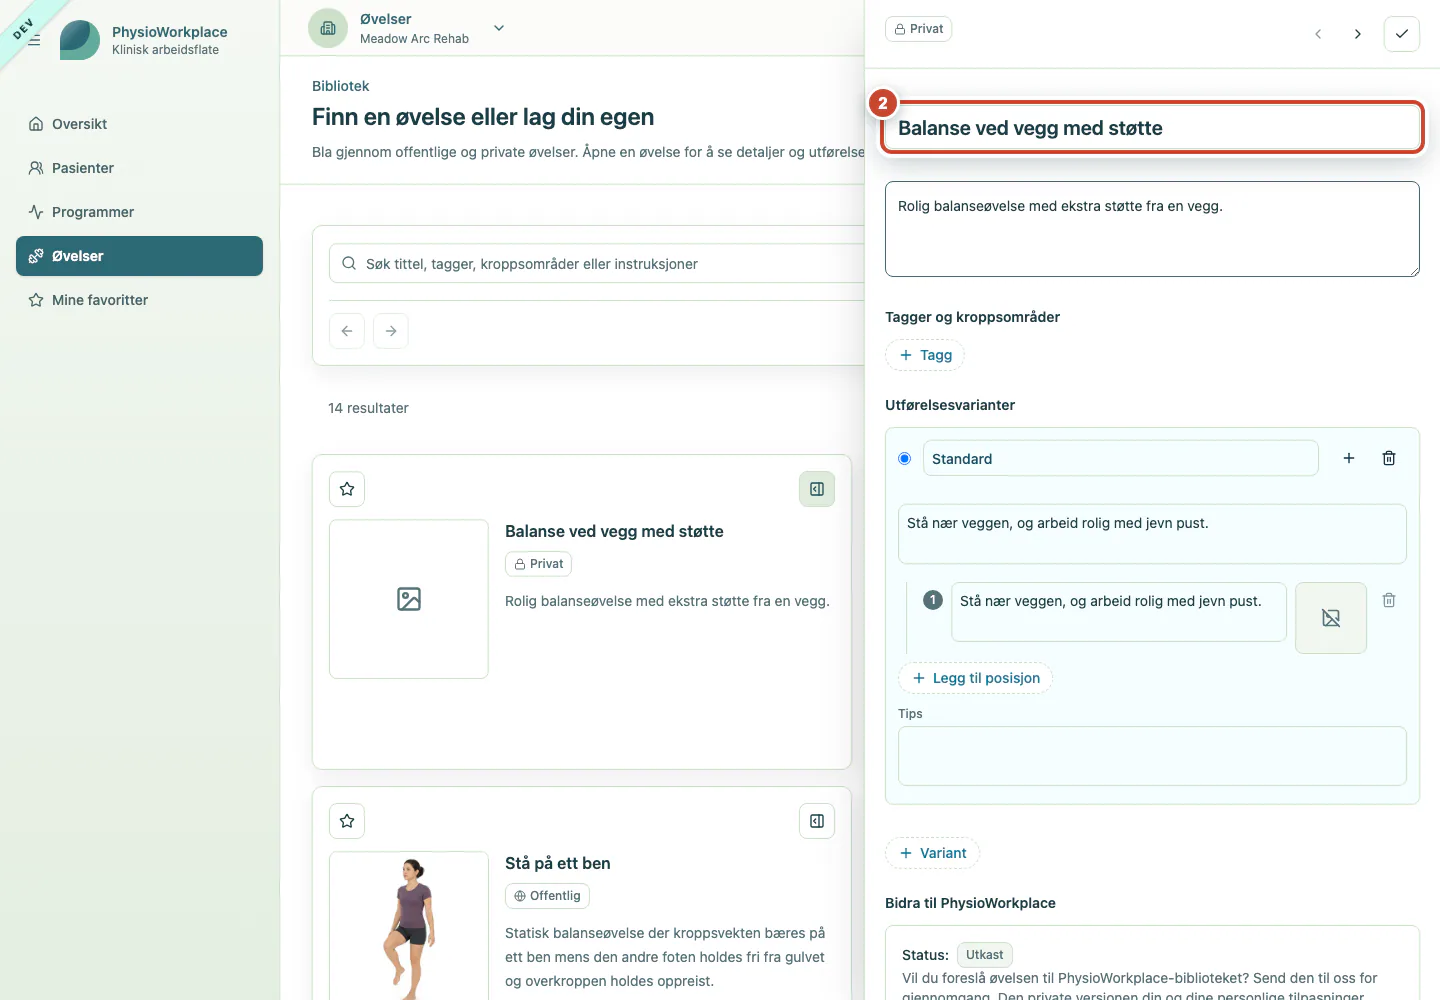Open Pasienter in the sidebar
Screen dimensions: 1440x1000
tap(139, 168)
